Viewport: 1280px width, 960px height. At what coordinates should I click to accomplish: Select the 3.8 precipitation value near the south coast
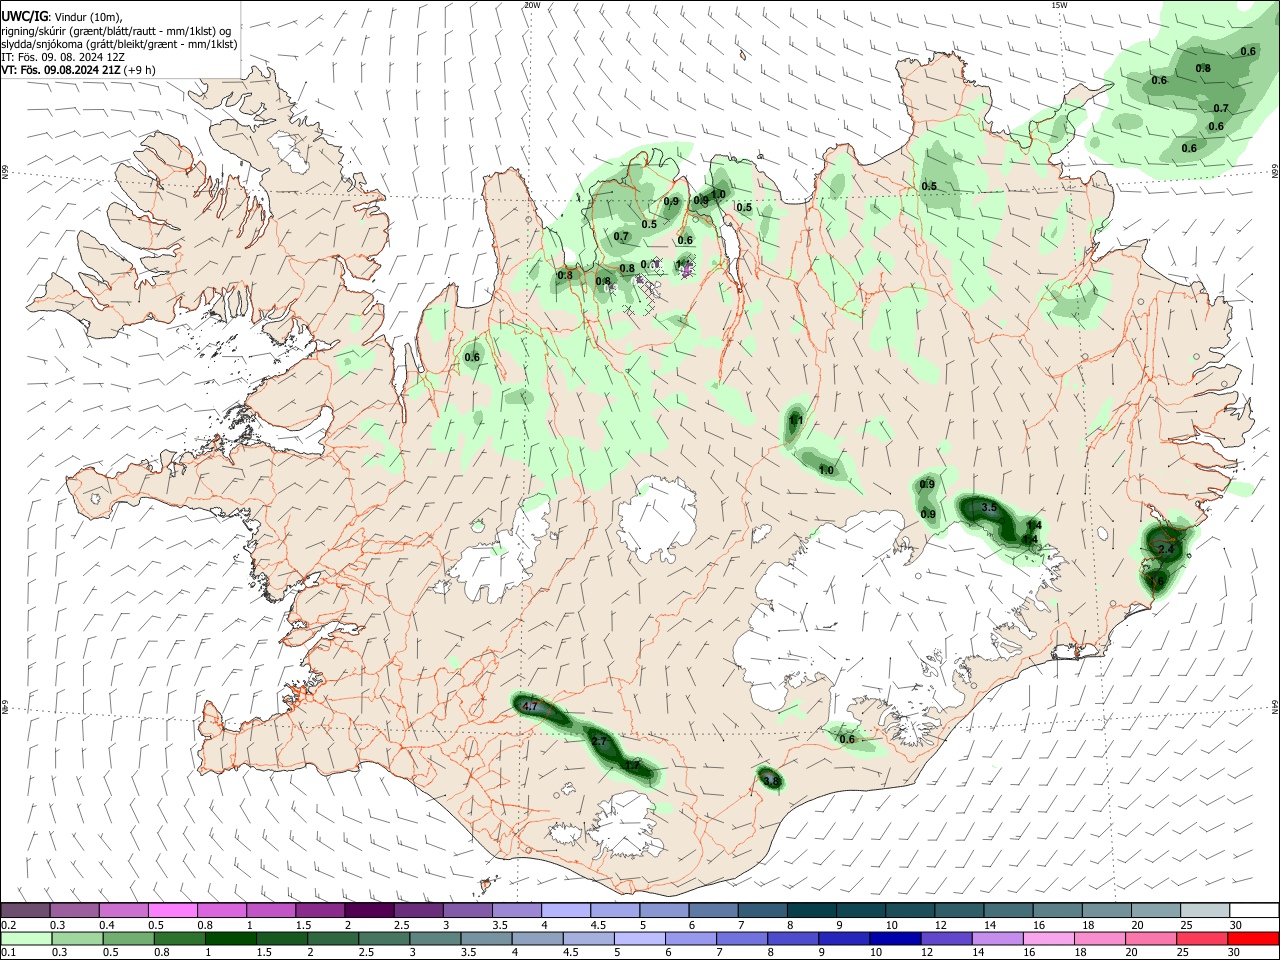click(771, 781)
